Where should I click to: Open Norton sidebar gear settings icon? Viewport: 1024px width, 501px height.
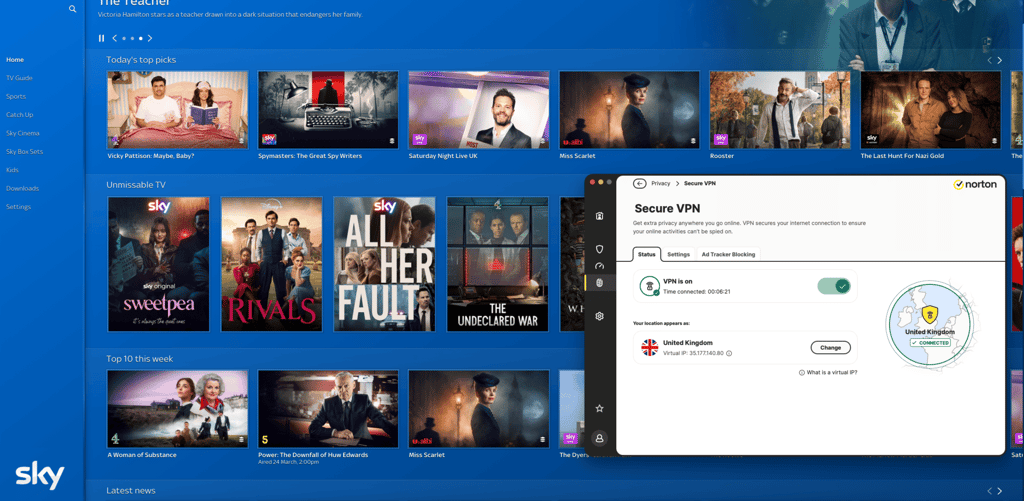coord(600,316)
